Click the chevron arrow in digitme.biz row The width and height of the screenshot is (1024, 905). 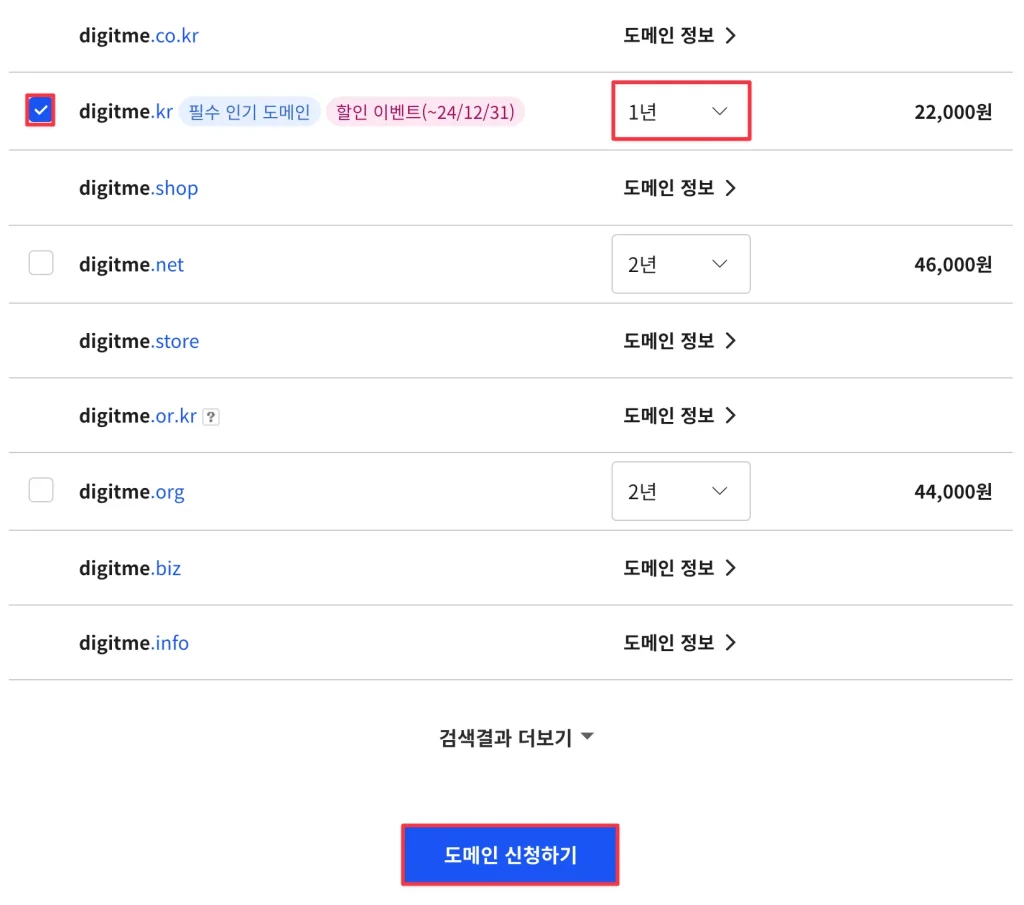(730, 568)
